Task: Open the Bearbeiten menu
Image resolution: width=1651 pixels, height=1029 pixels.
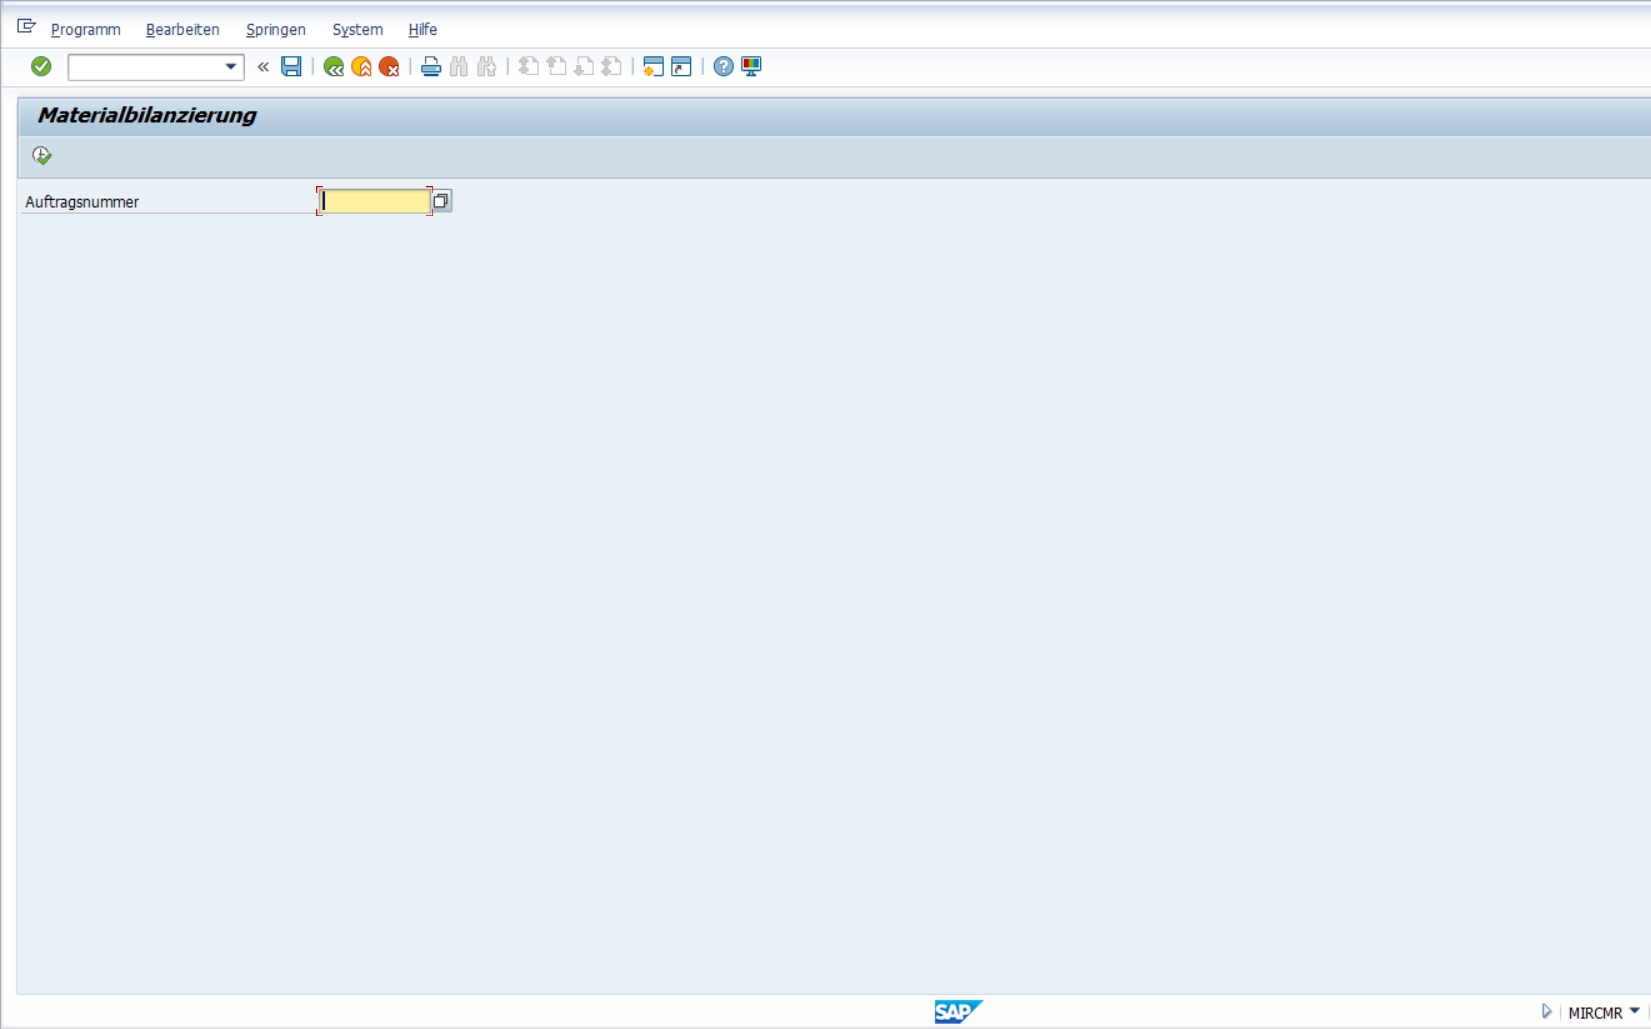Action: click(183, 29)
